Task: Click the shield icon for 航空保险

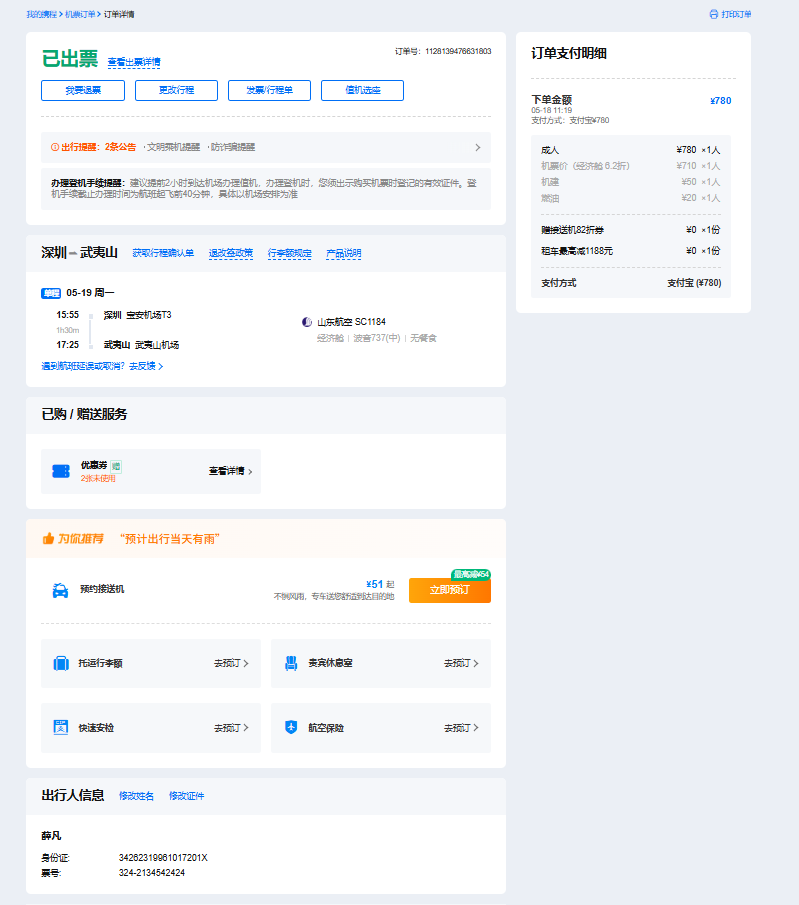Action: pos(291,727)
